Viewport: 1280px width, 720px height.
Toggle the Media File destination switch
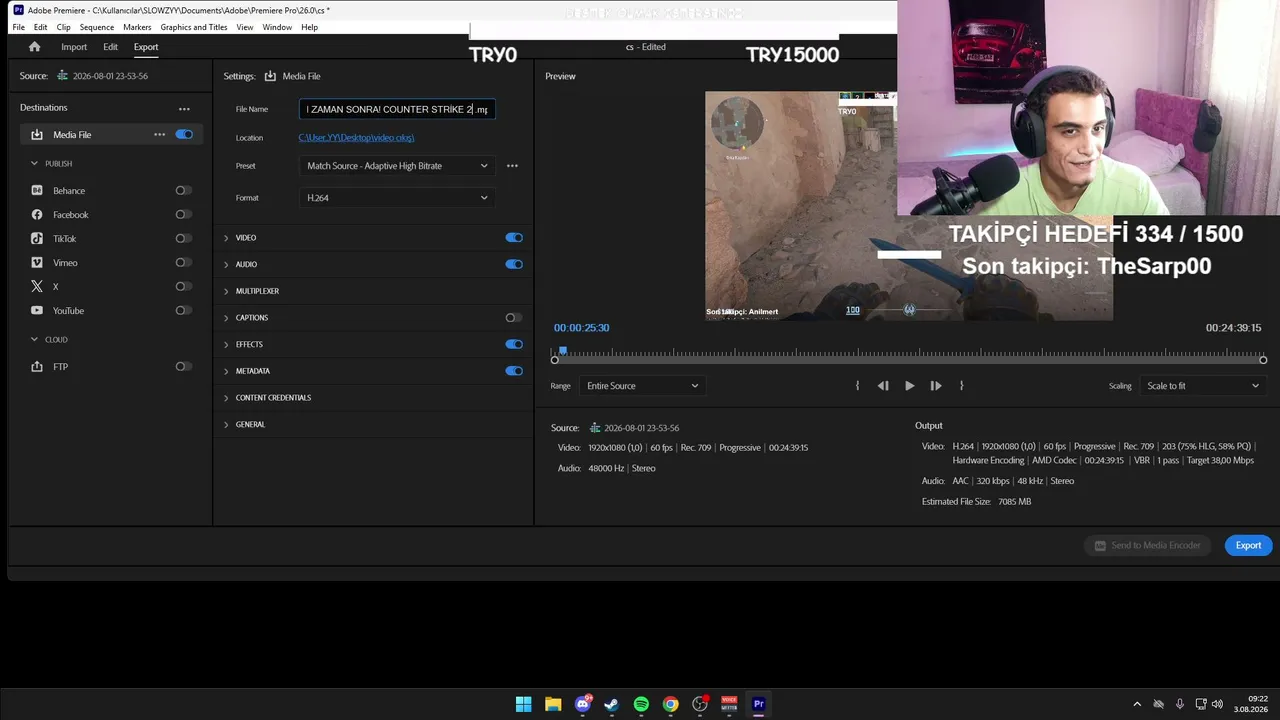point(184,135)
